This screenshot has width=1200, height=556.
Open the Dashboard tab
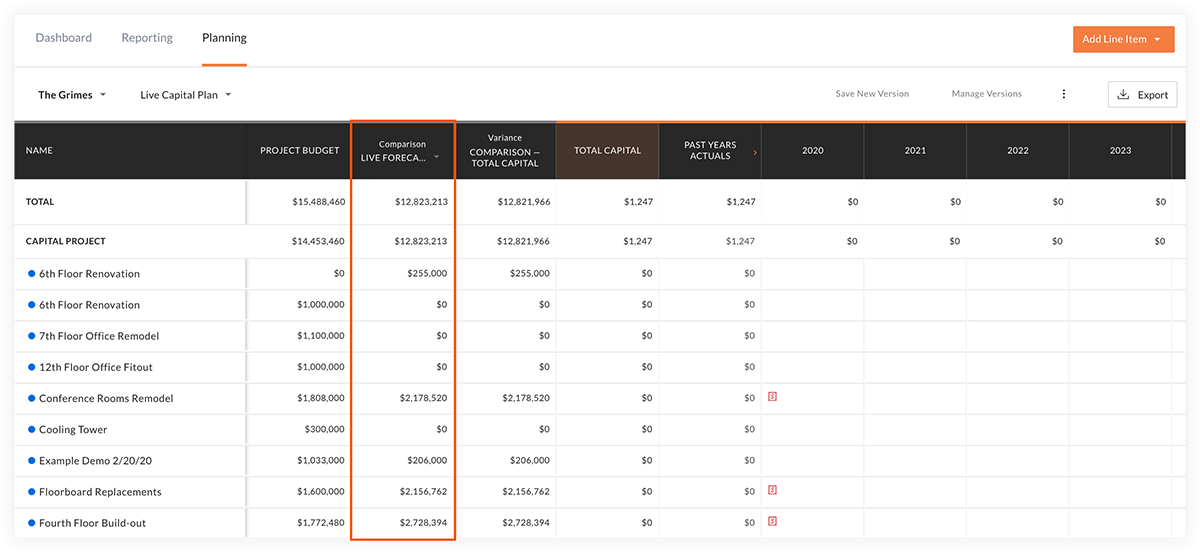click(x=63, y=38)
